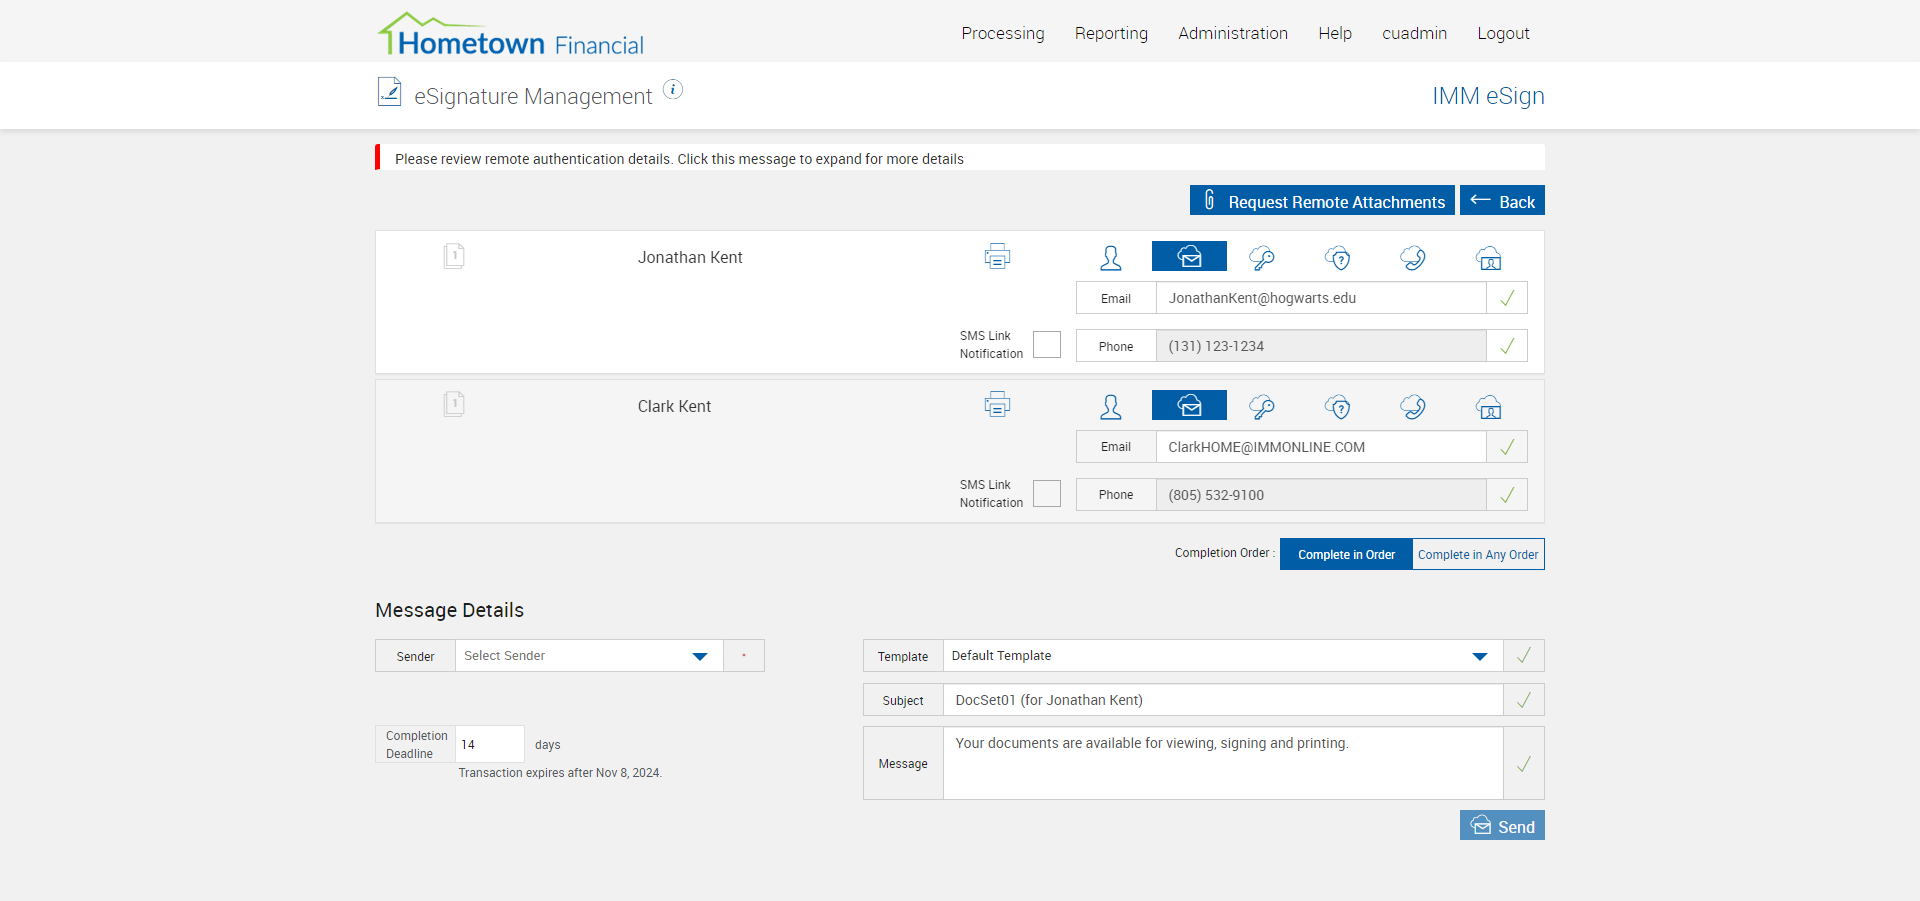Select security question shield icon for Clark Kent
Screen dimensions: 1920x901
[x=1338, y=407]
